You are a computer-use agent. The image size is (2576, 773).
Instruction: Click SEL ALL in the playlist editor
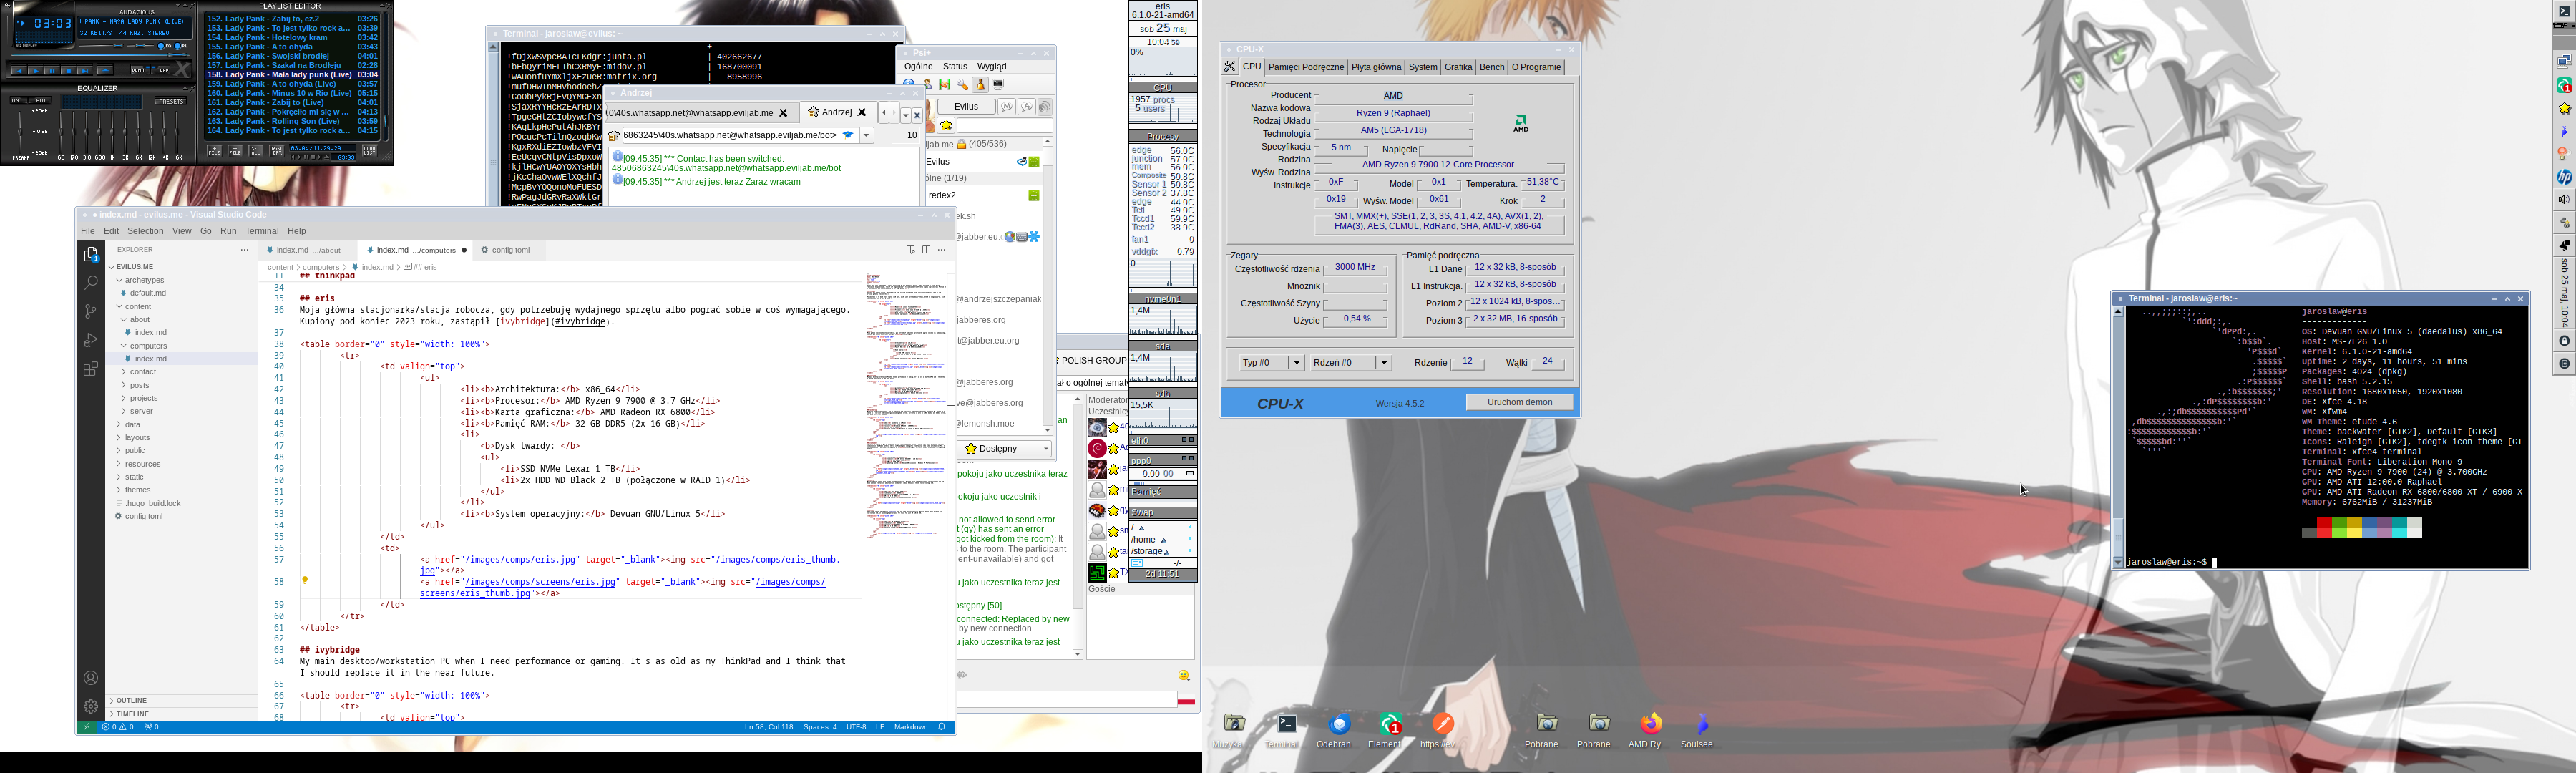pyautogui.click(x=255, y=150)
